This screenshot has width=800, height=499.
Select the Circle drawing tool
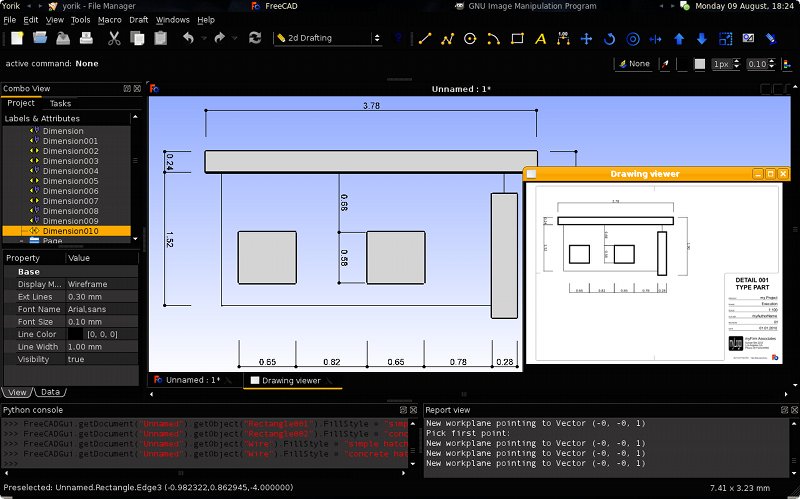tap(470, 39)
